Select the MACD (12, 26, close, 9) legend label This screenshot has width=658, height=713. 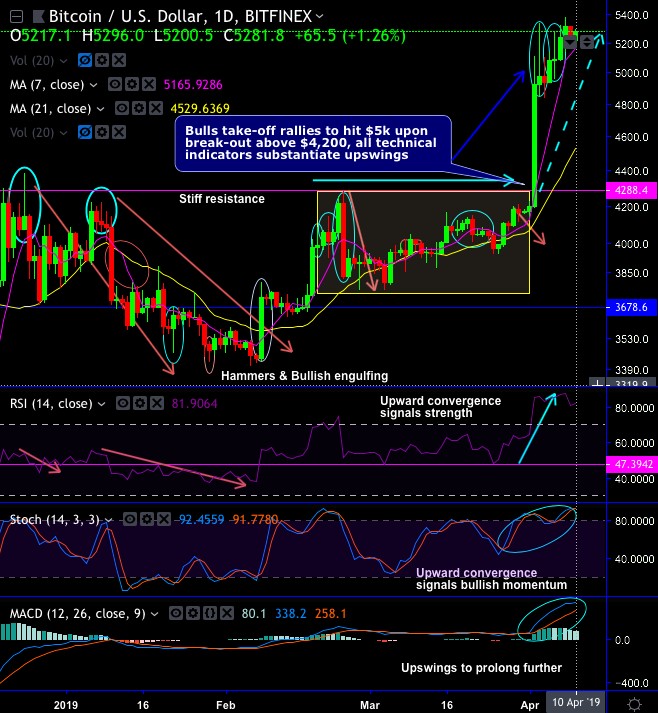click(x=78, y=614)
